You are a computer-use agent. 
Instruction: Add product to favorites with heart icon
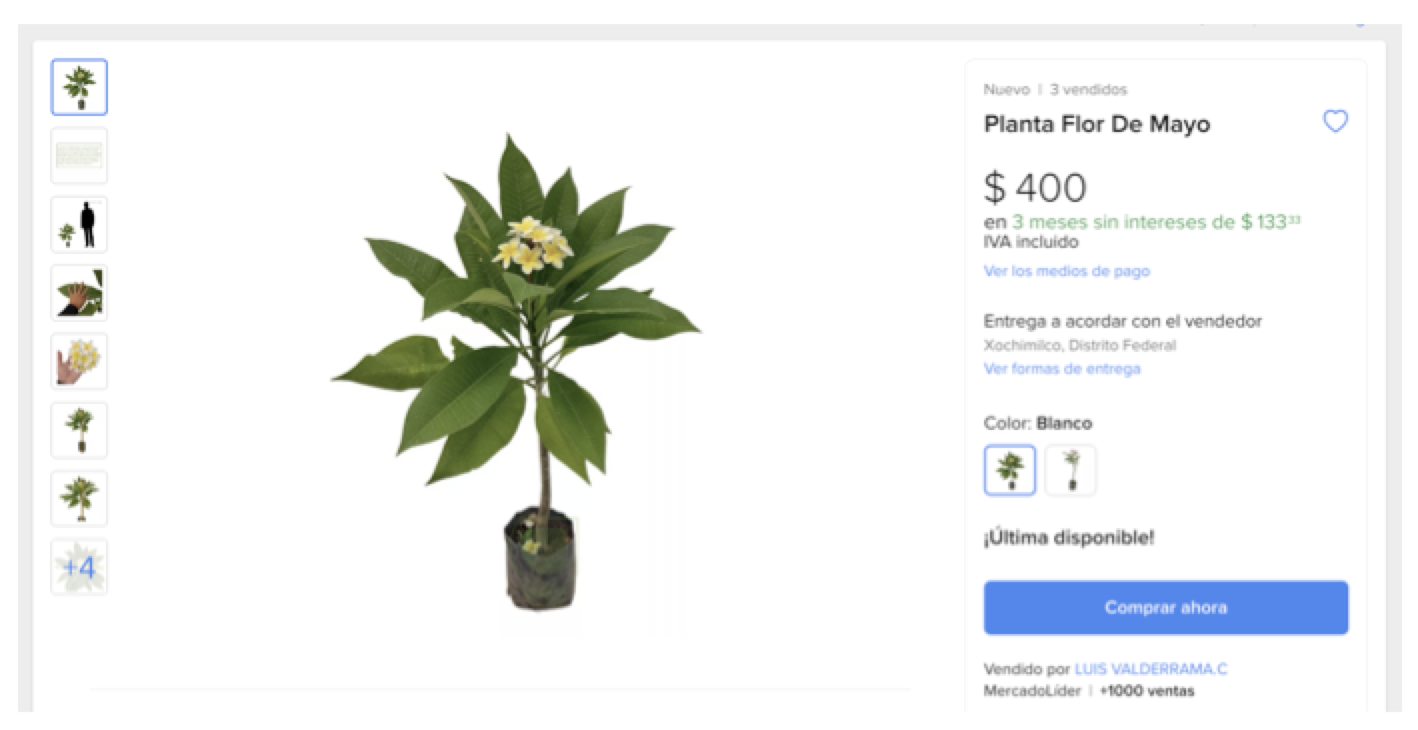(1335, 122)
